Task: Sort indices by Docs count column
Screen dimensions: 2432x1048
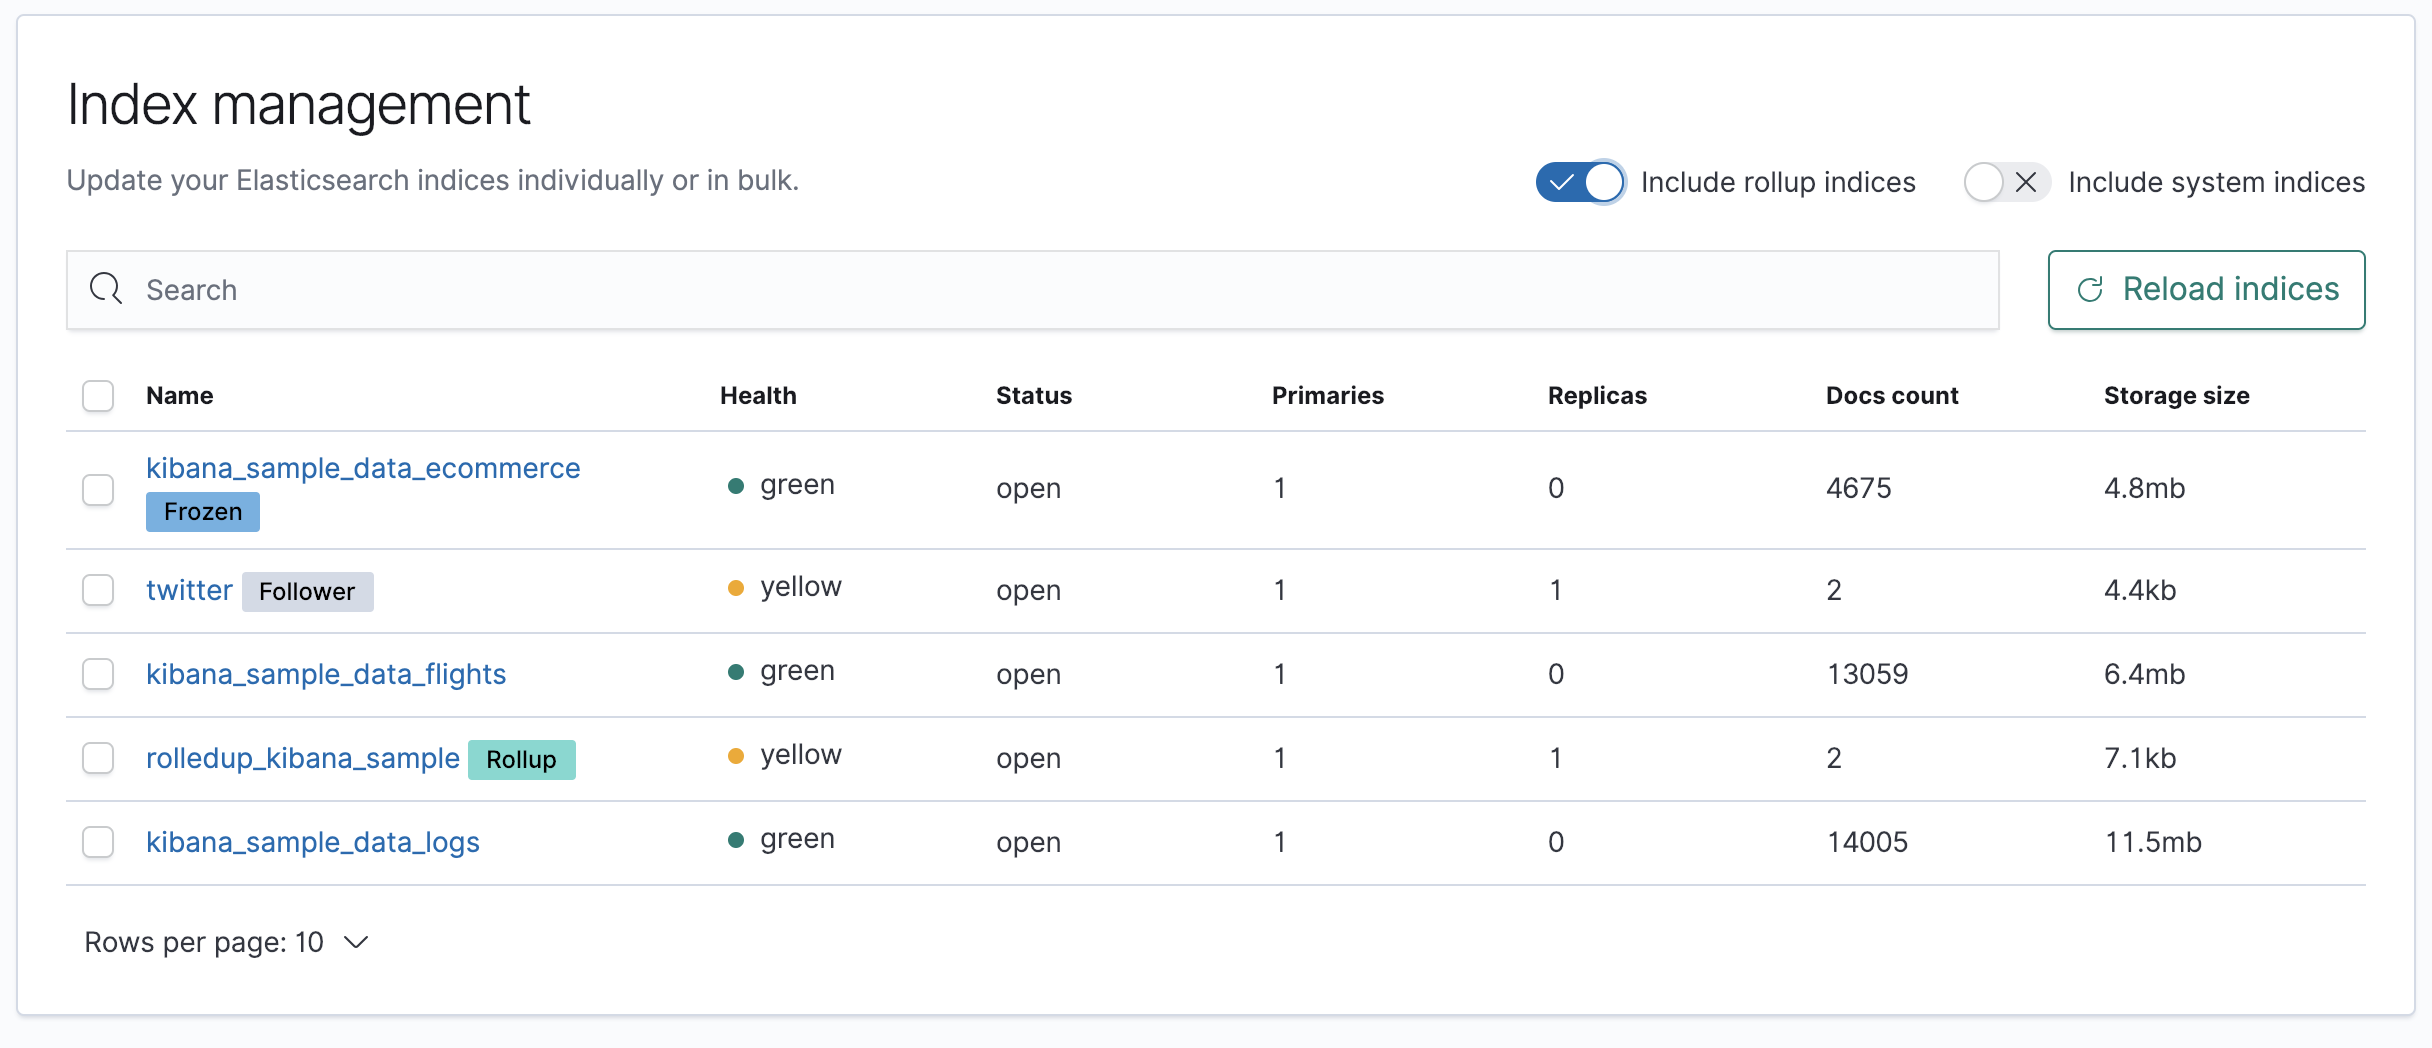Action: (x=1893, y=395)
